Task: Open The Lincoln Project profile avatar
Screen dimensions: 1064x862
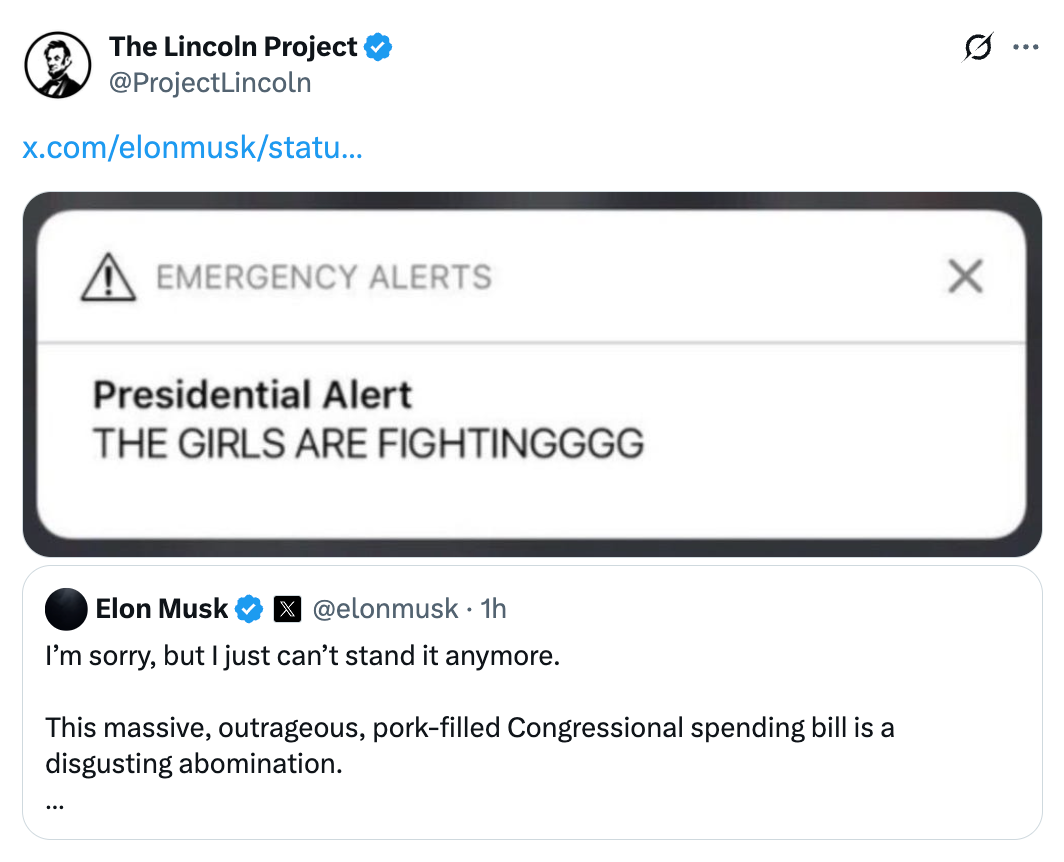Action: (x=58, y=64)
